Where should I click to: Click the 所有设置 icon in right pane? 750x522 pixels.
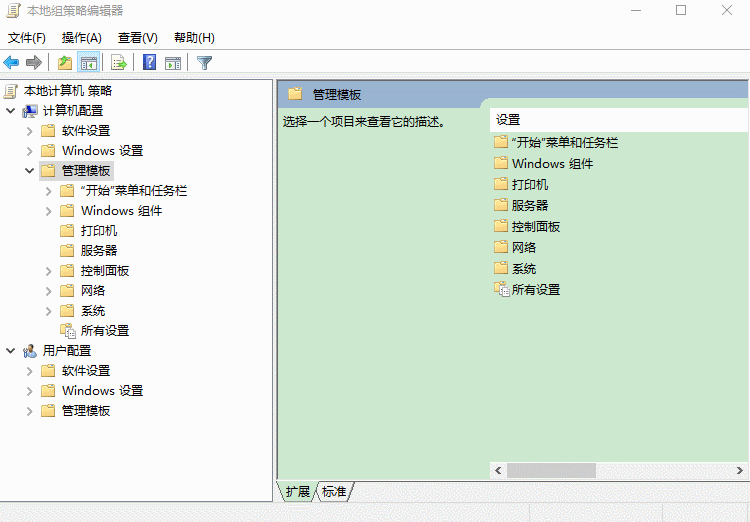(x=502, y=289)
